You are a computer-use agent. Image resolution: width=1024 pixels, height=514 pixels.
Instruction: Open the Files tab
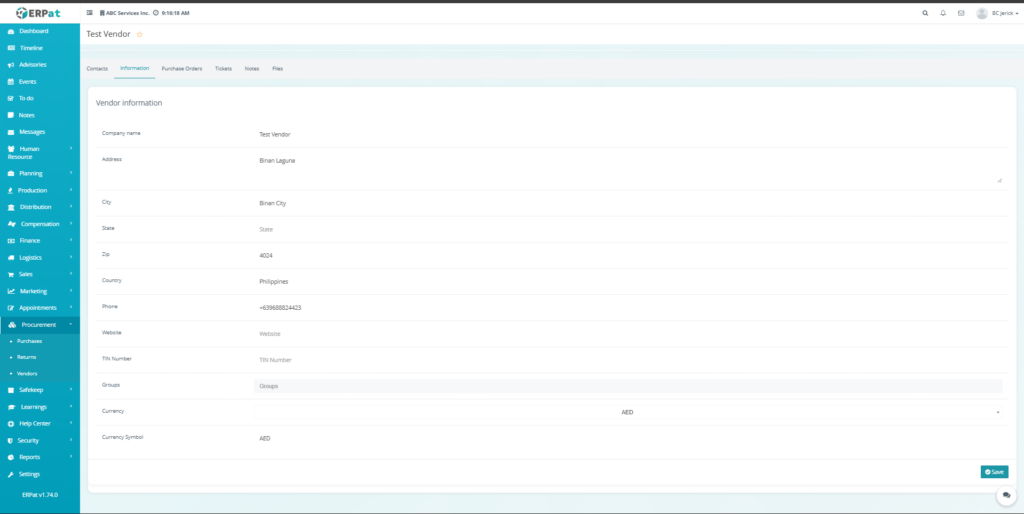(278, 69)
